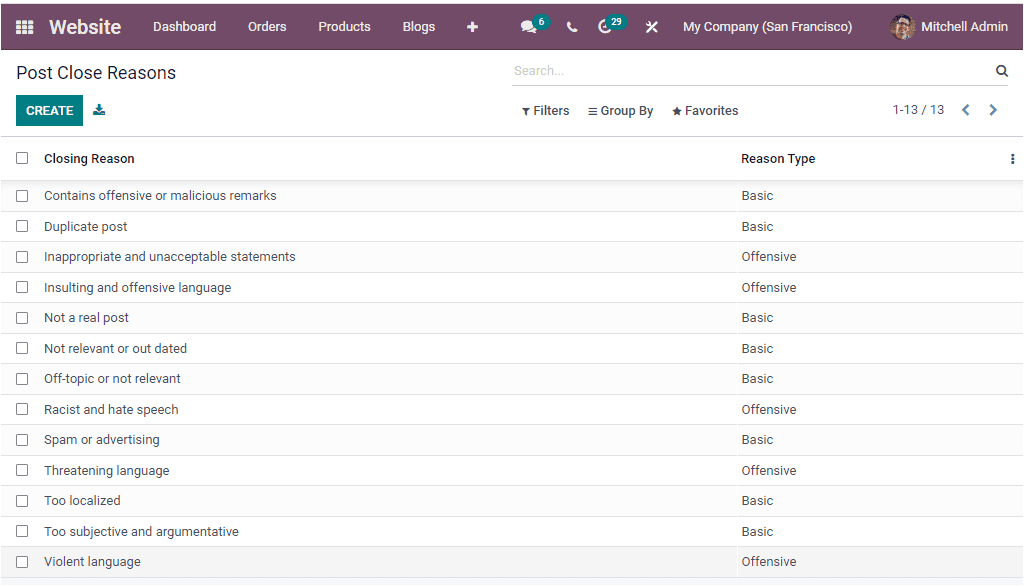Open the Filters dropdown
The width and height of the screenshot is (1024, 586).
545,110
